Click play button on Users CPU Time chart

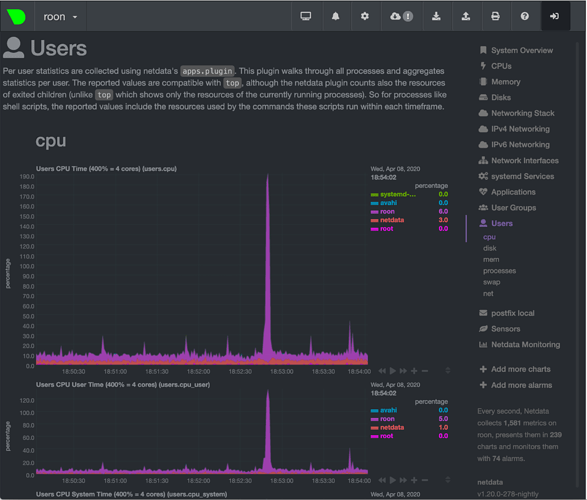393,371
